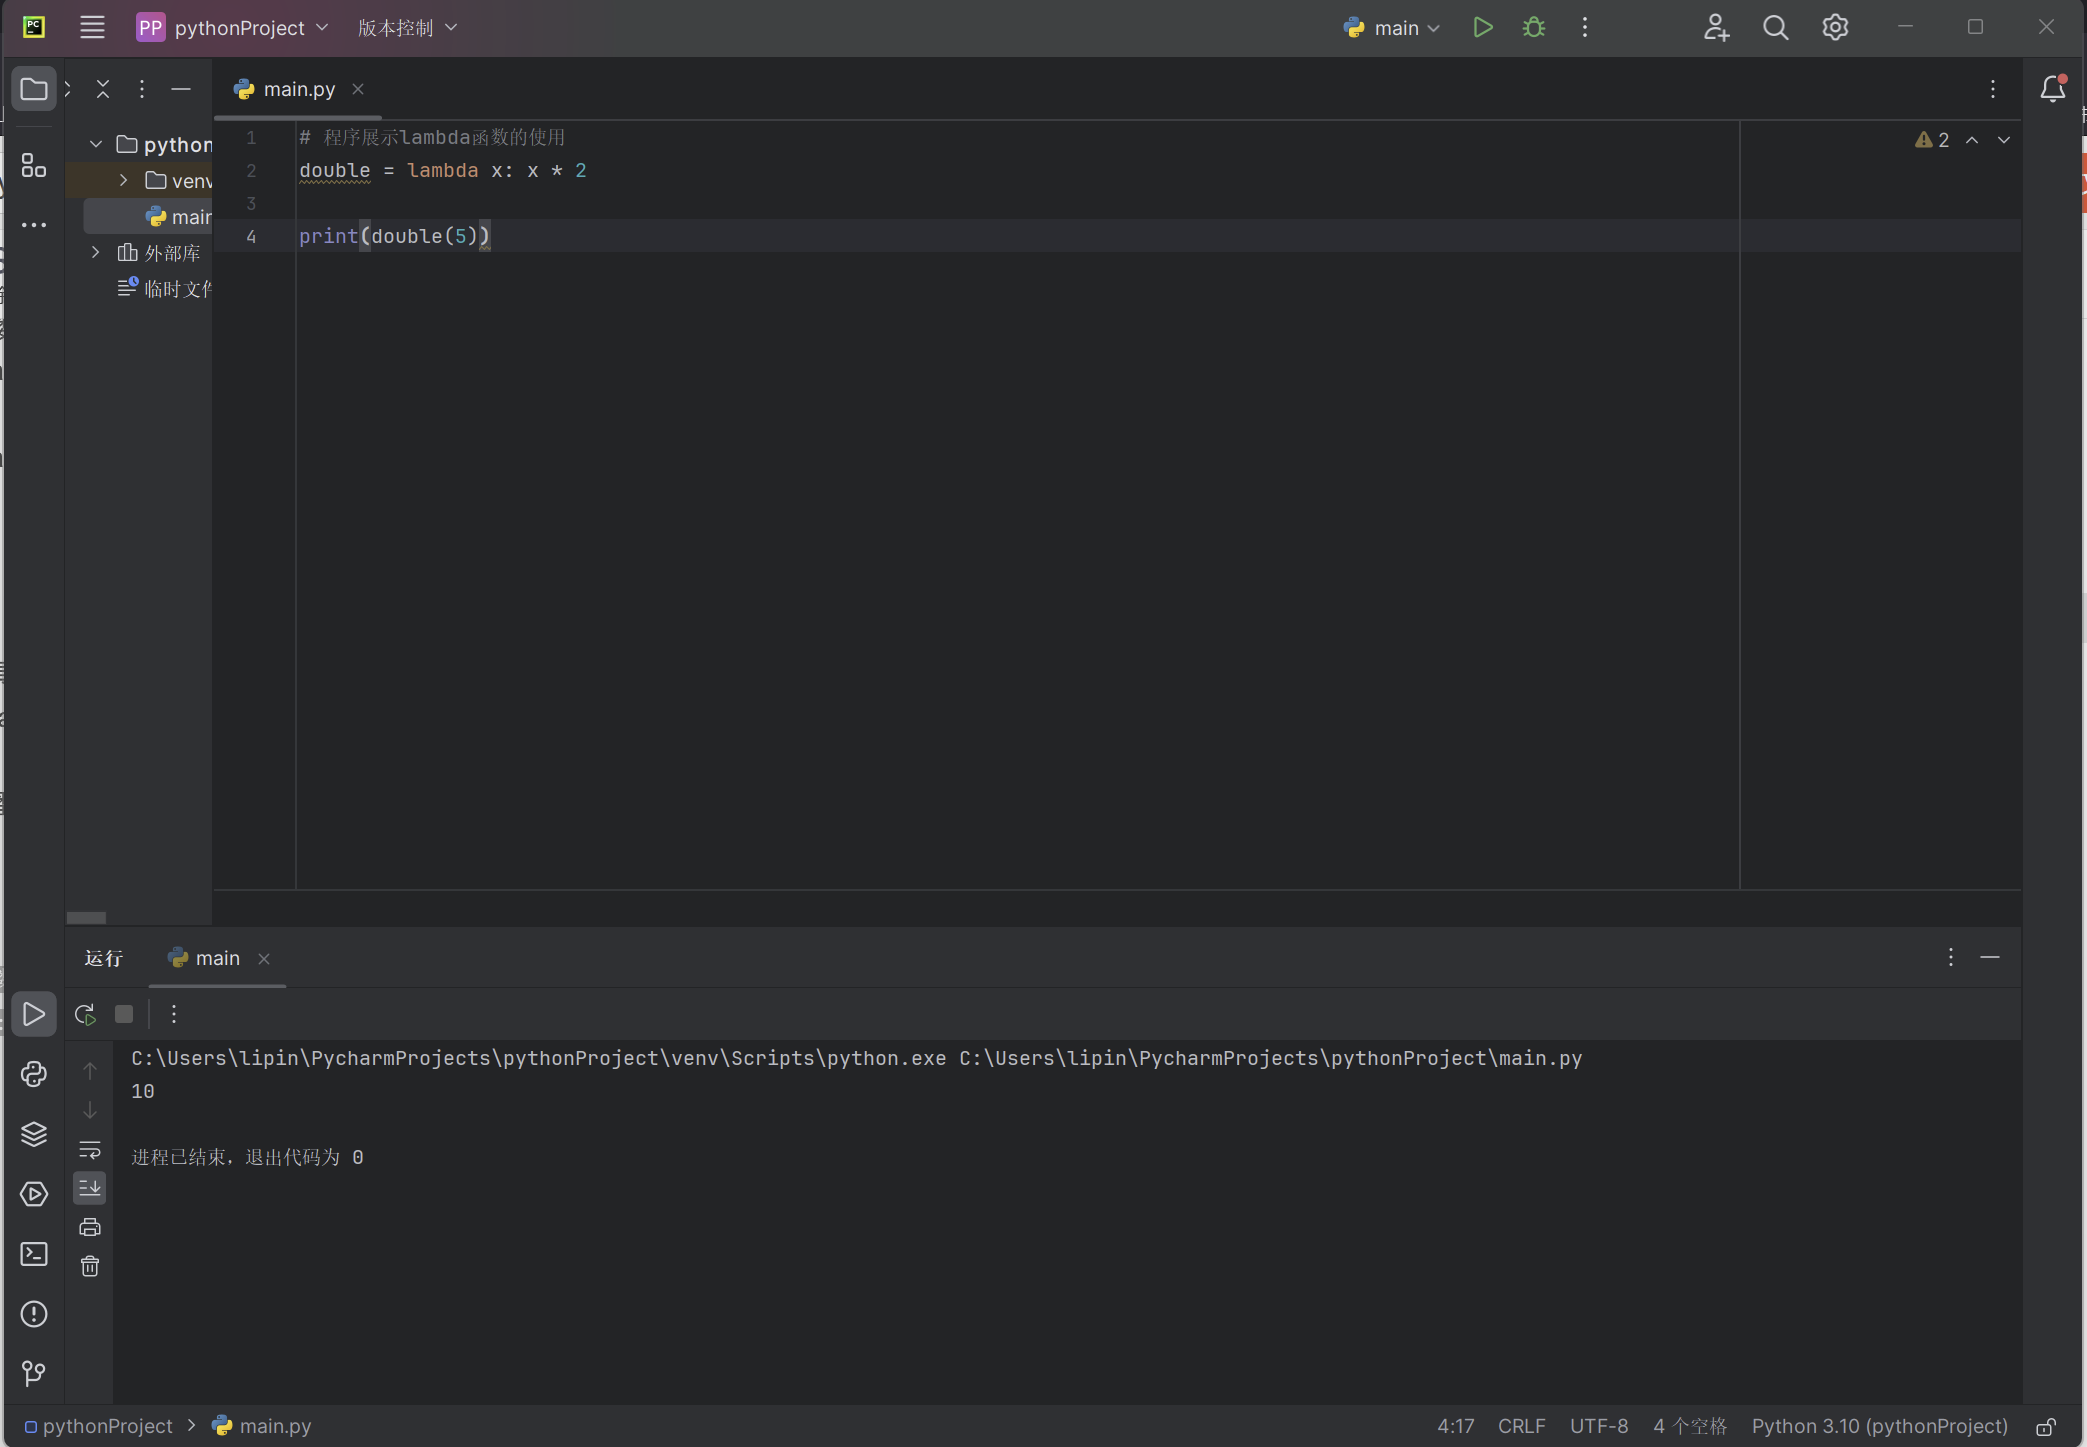This screenshot has height=1447, width=2087.
Task: Open Search Everywhere magnifier
Action: (1775, 27)
